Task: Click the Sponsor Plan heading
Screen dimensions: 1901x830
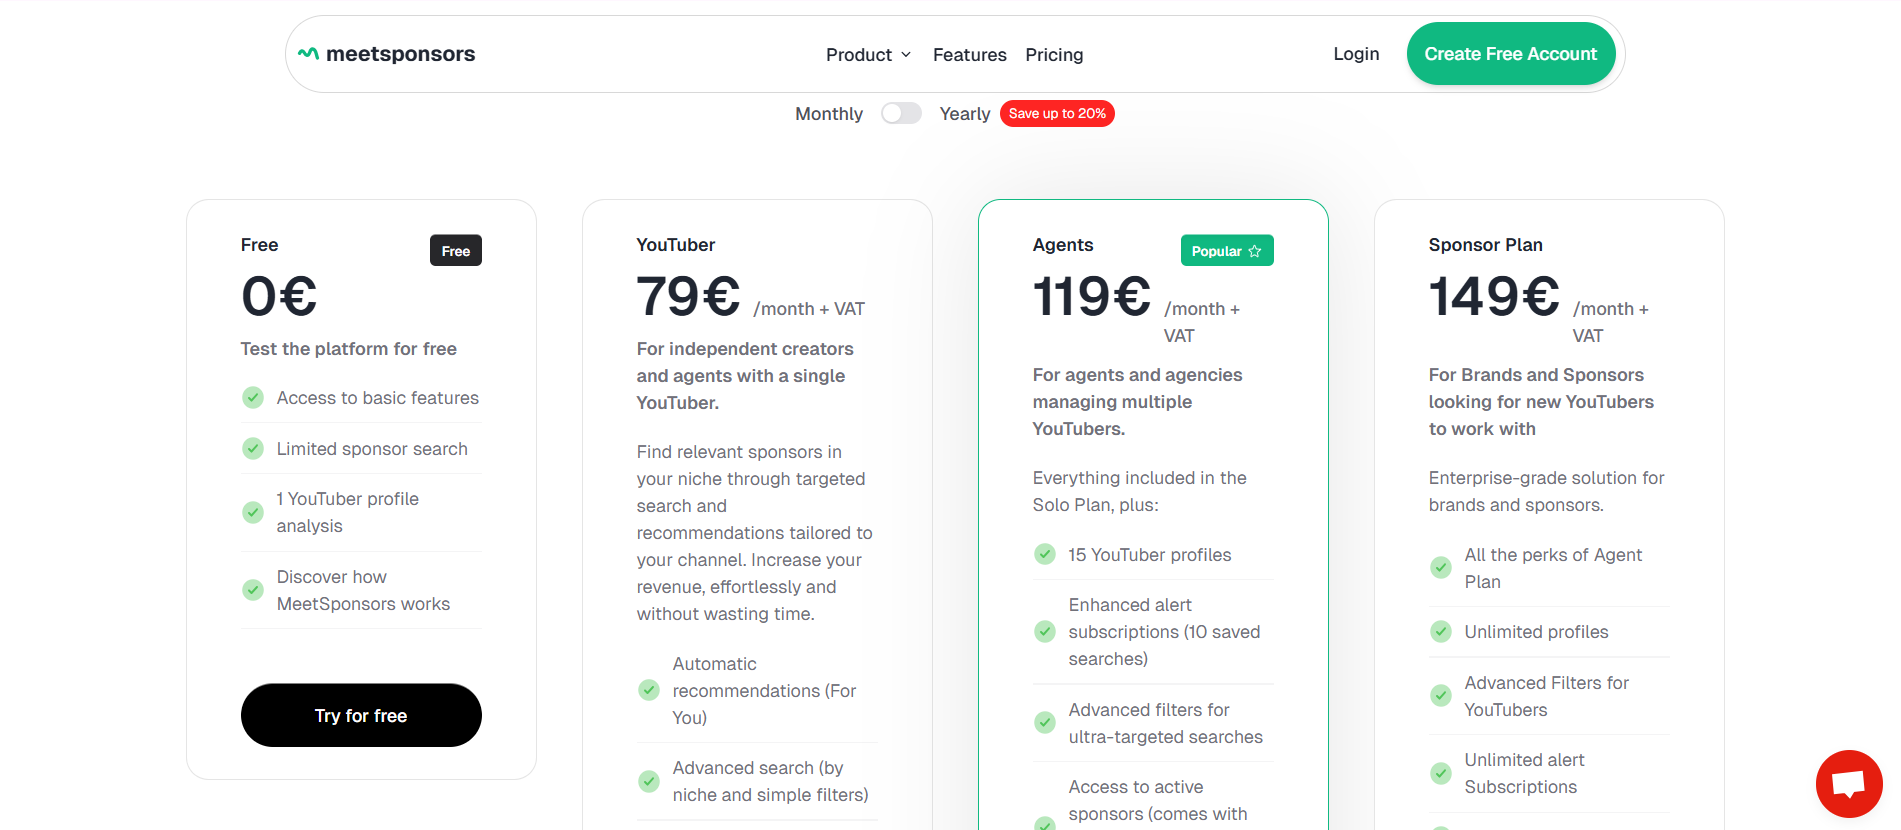Action: pos(1485,245)
